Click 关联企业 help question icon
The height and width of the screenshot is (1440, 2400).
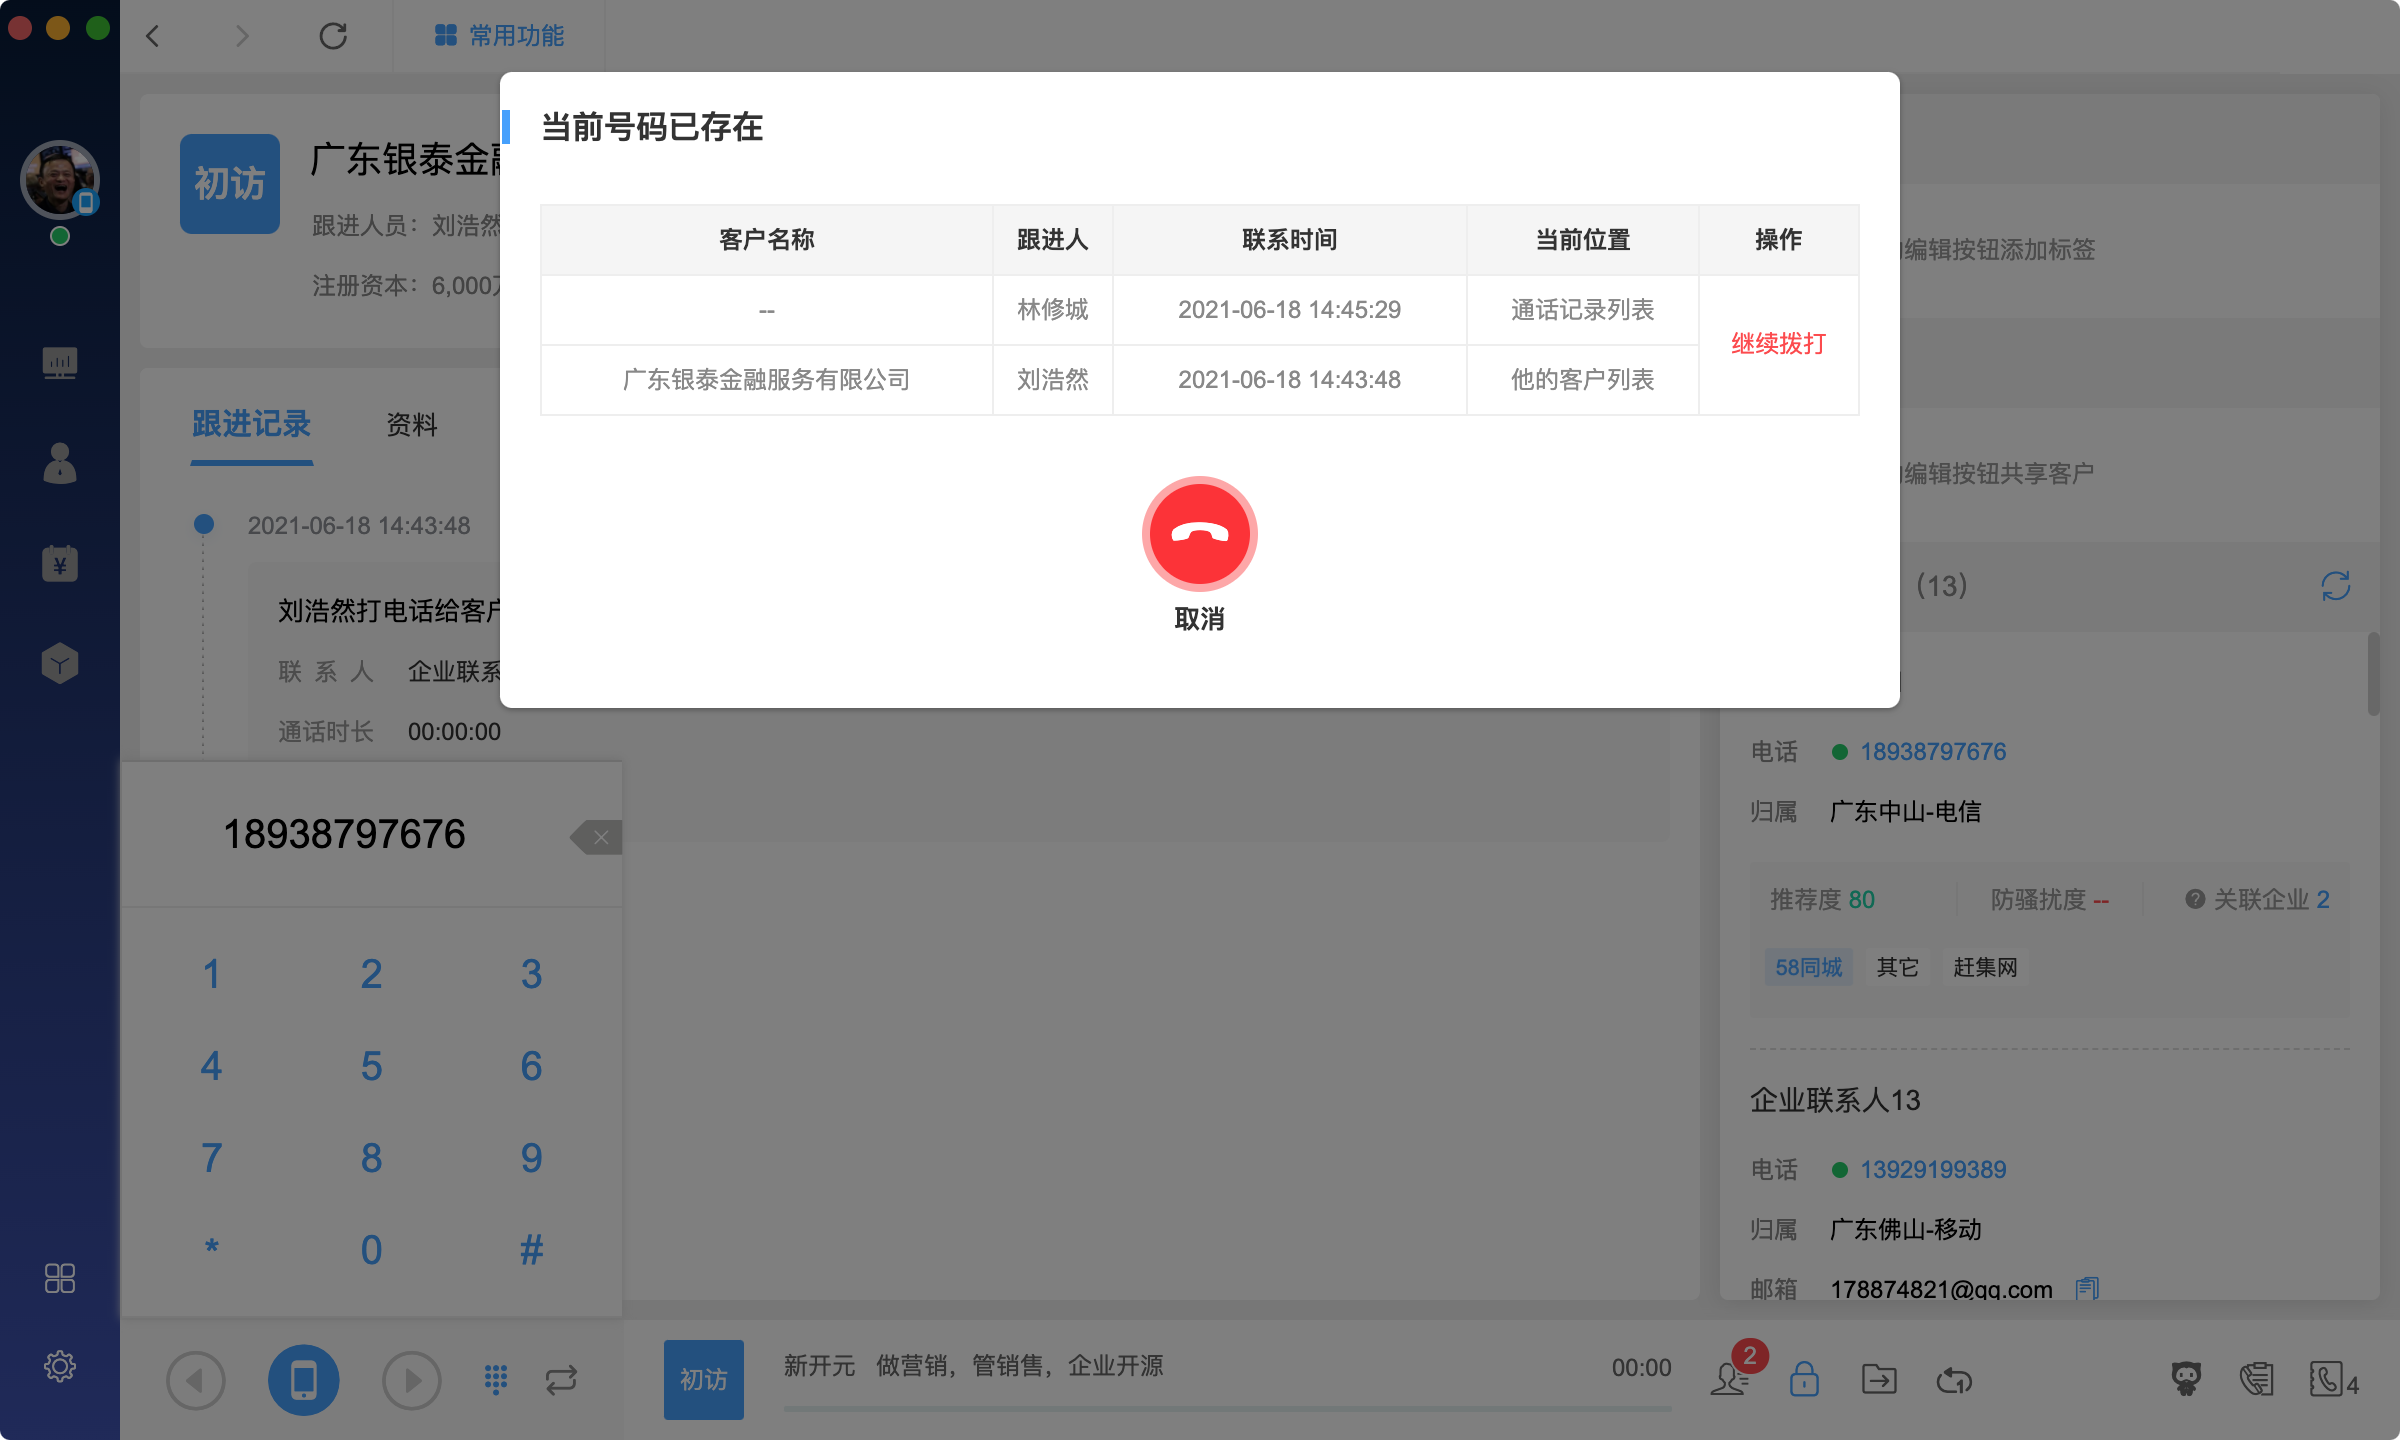point(2195,899)
